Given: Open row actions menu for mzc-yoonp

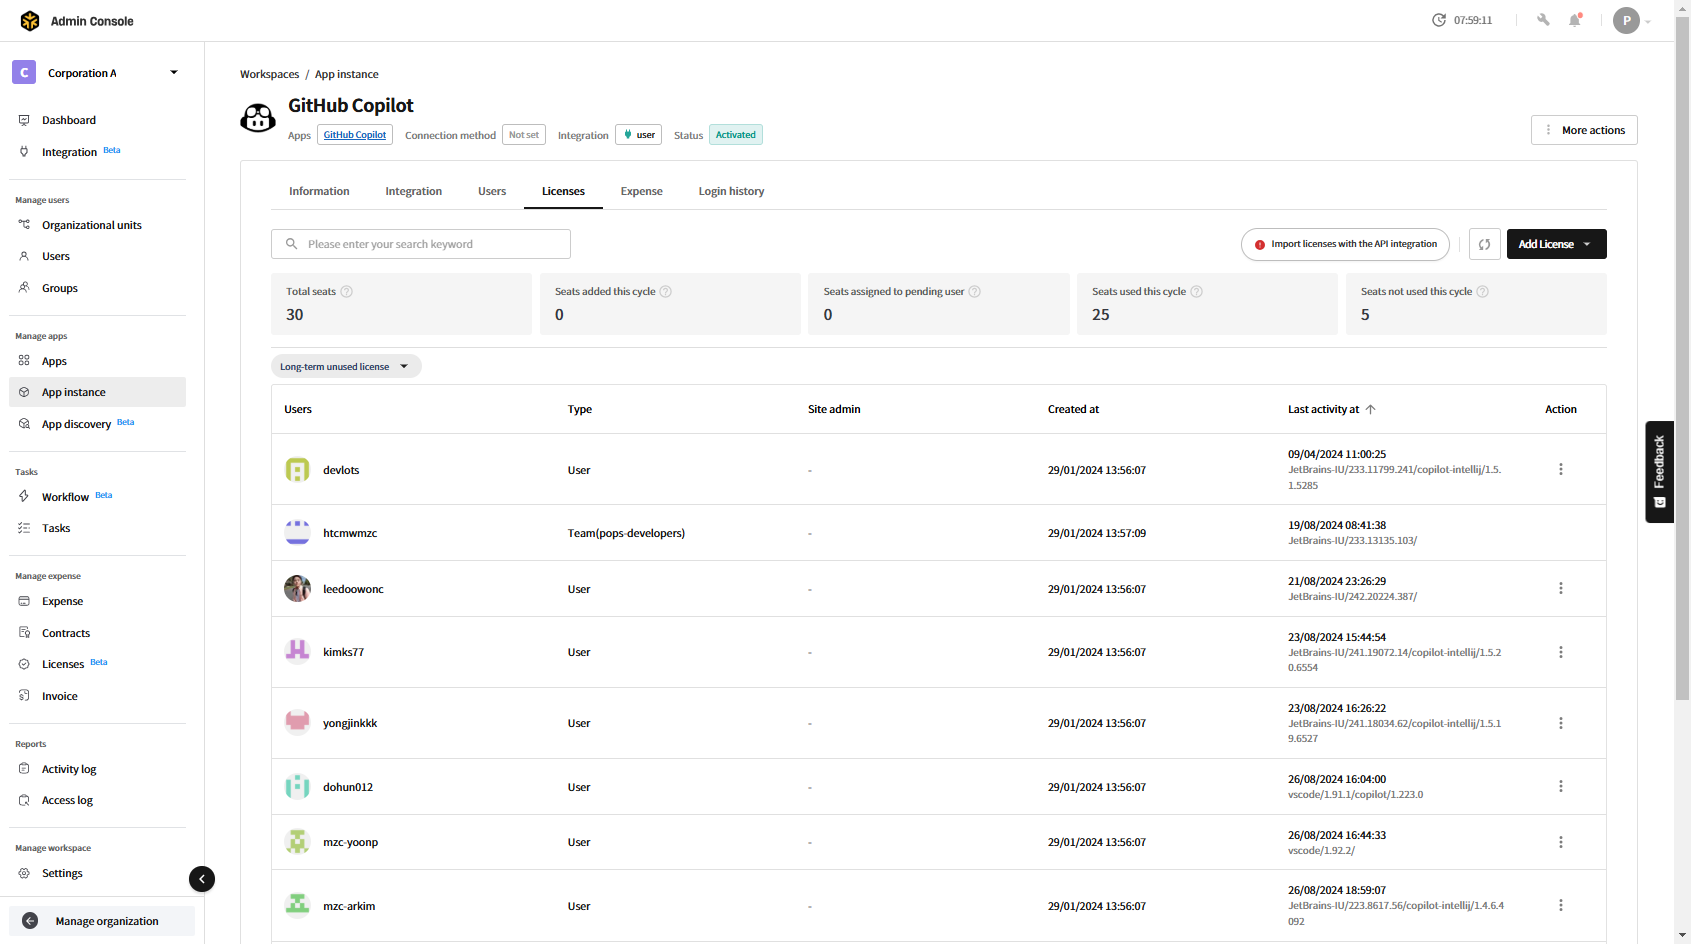Looking at the screenshot, I should [1561, 842].
